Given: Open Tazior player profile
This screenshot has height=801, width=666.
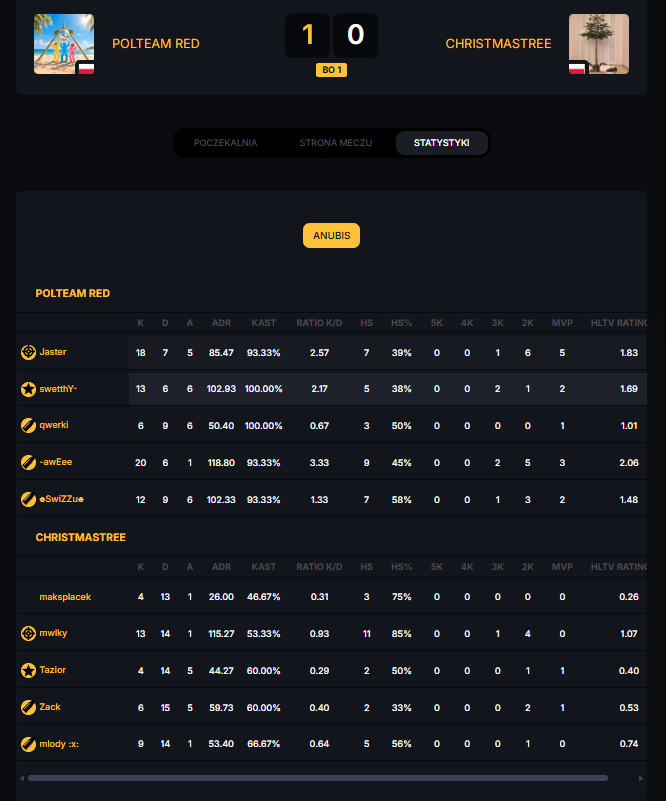Looking at the screenshot, I should pyautogui.click(x=53, y=670).
